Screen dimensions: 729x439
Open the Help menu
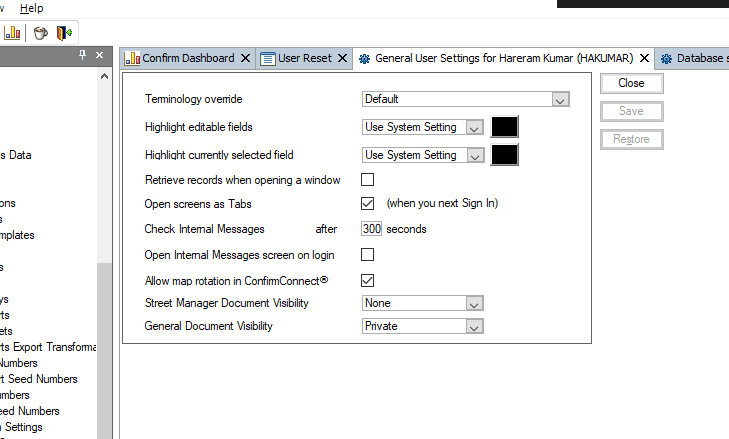[32, 8]
